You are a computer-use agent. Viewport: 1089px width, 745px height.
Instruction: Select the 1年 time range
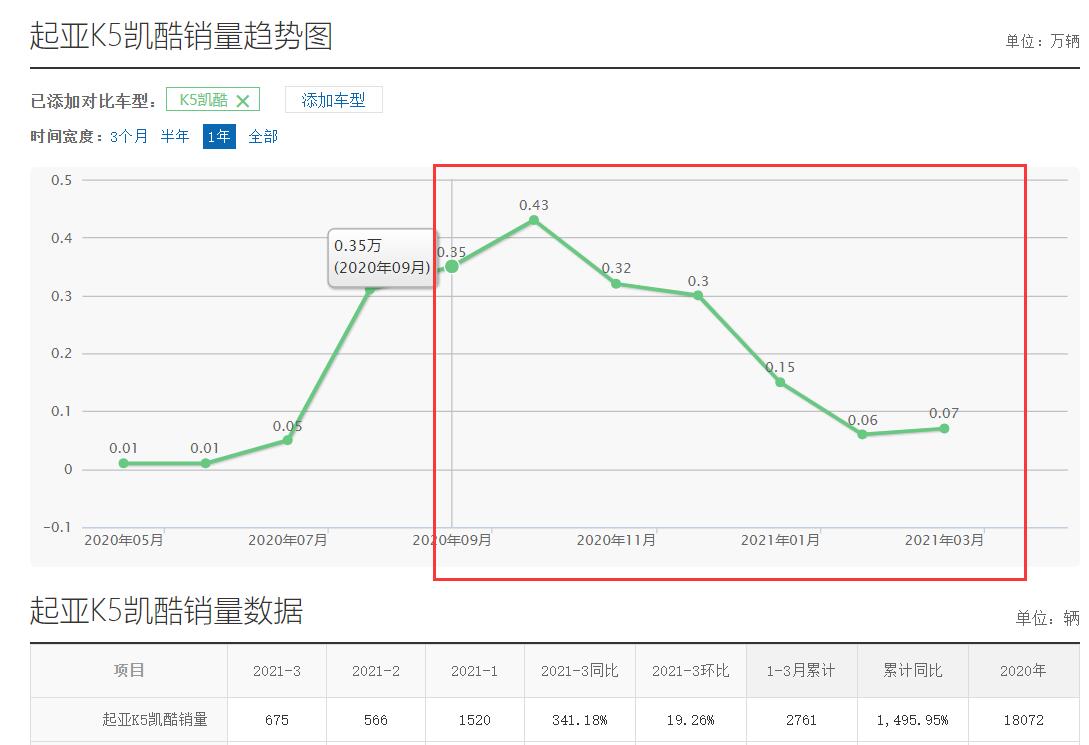(x=219, y=136)
